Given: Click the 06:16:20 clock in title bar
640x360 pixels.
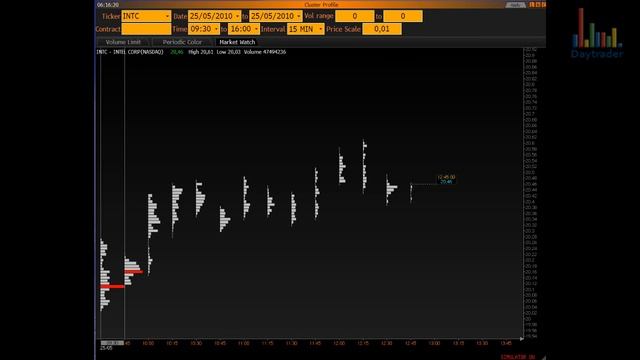Looking at the screenshot, I should coord(108,5).
